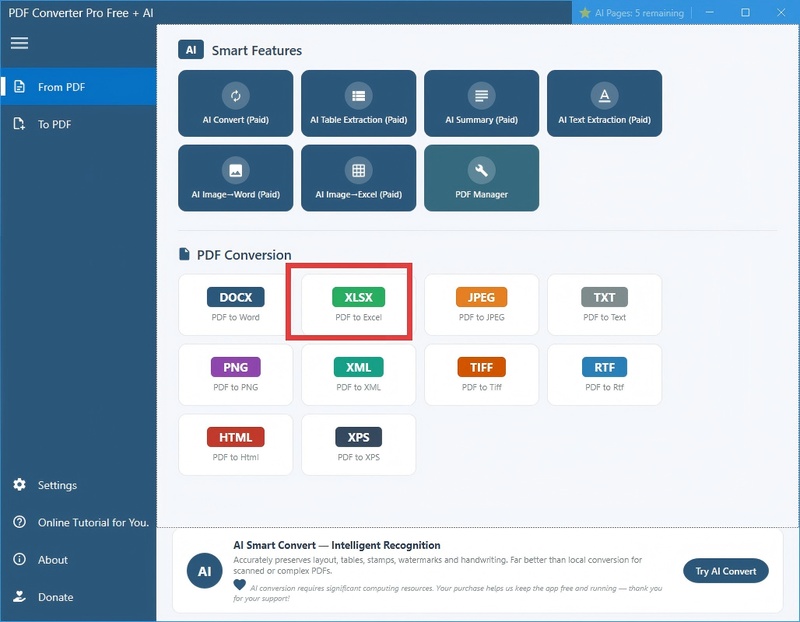Click the Try AI Convert button

click(x=725, y=571)
